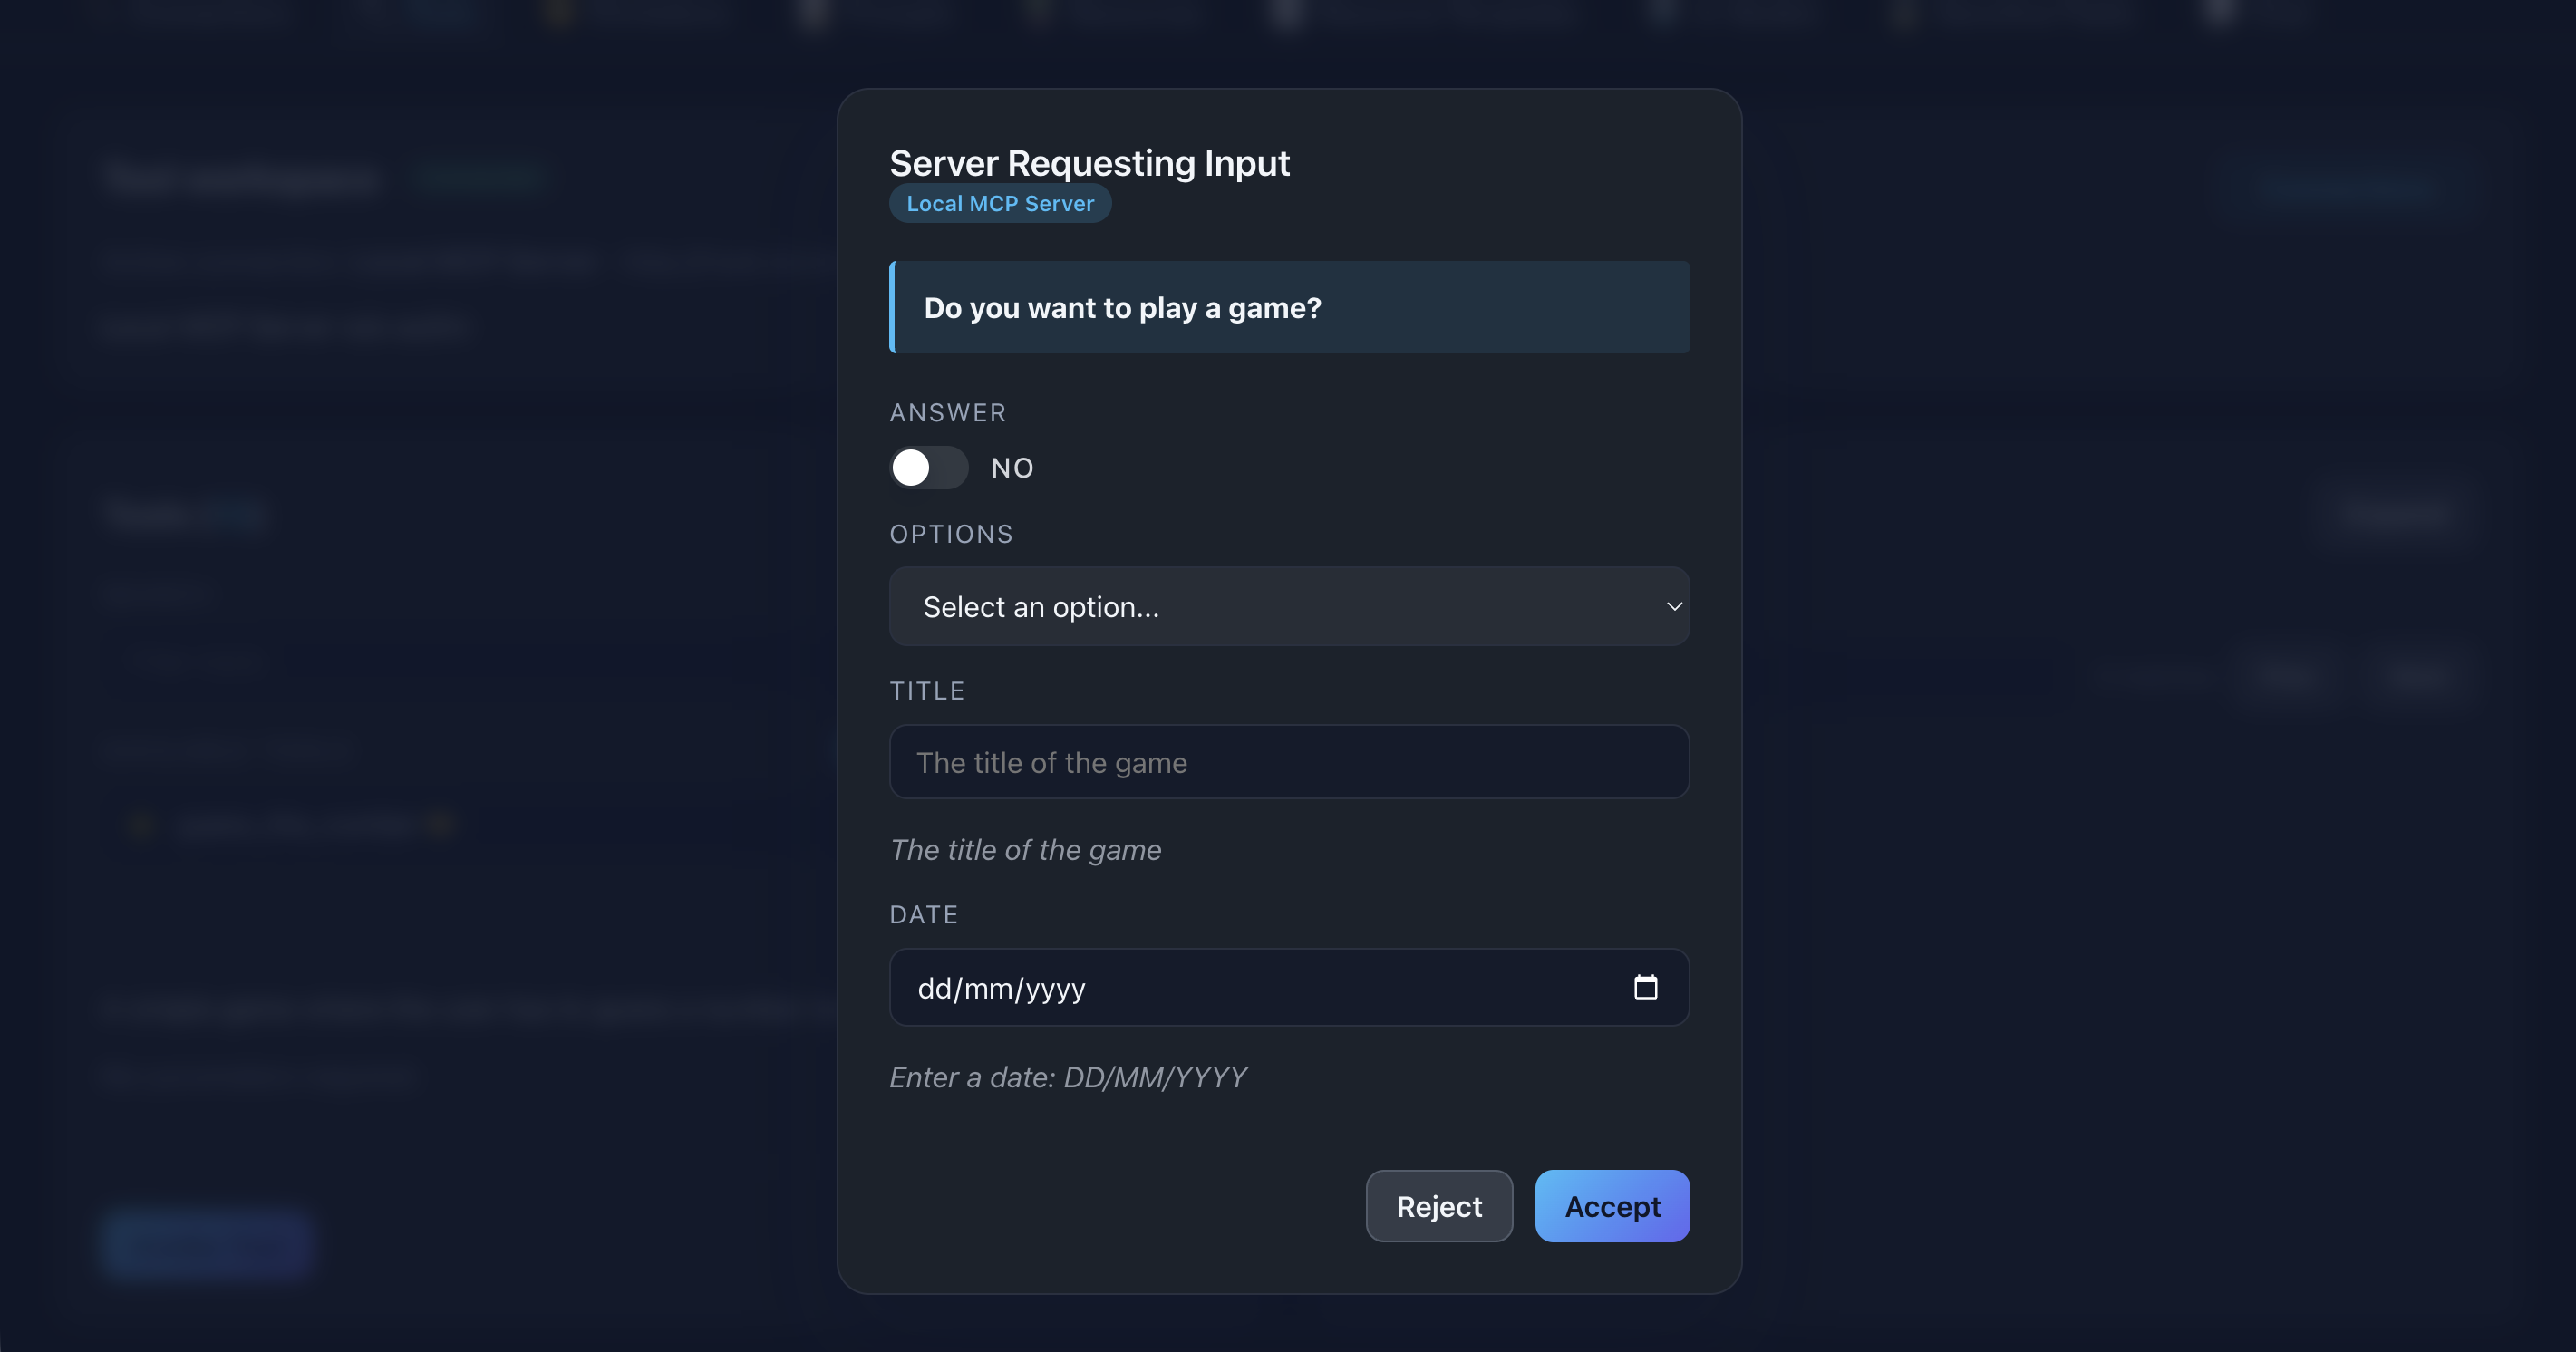Open the 'Select an option...' dropdown
The height and width of the screenshot is (1352, 2576).
pyautogui.click(x=1288, y=607)
